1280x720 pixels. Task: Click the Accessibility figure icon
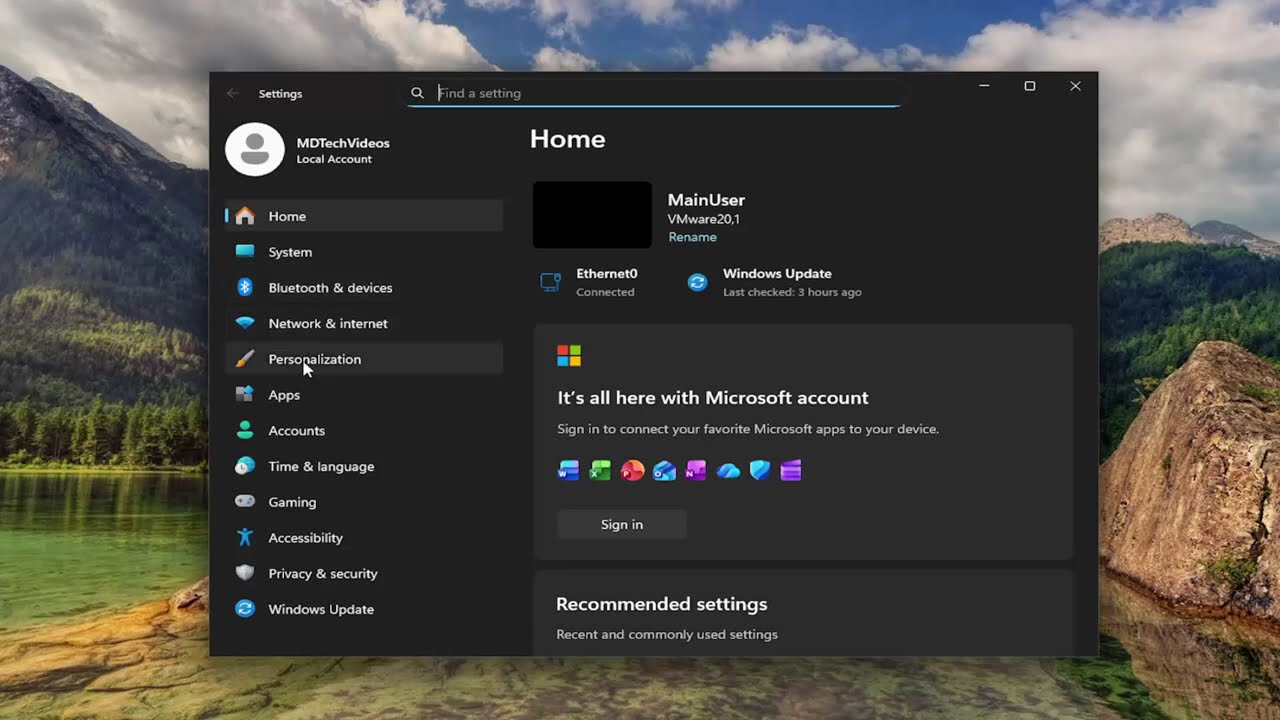pyautogui.click(x=245, y=538)
